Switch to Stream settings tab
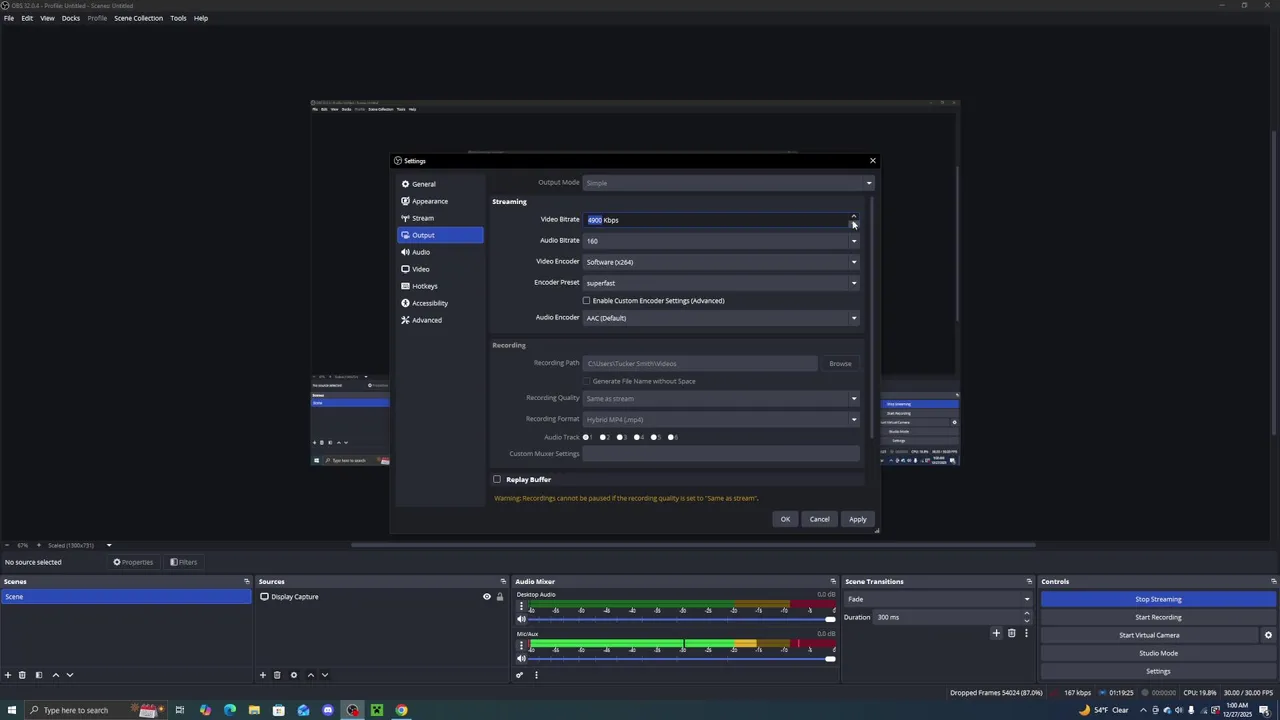Image resolution: width=1280 pixels, height=720 pixels. (440, 218)
